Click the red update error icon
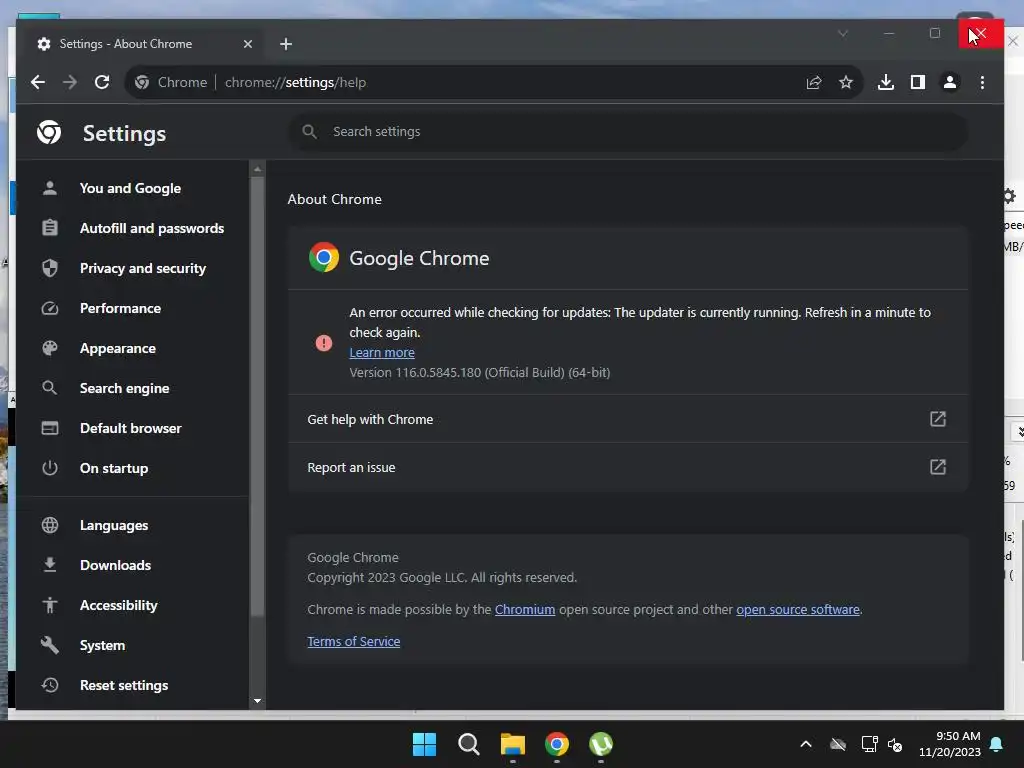Screen dimensions: 1024x768 pos(324,343)
